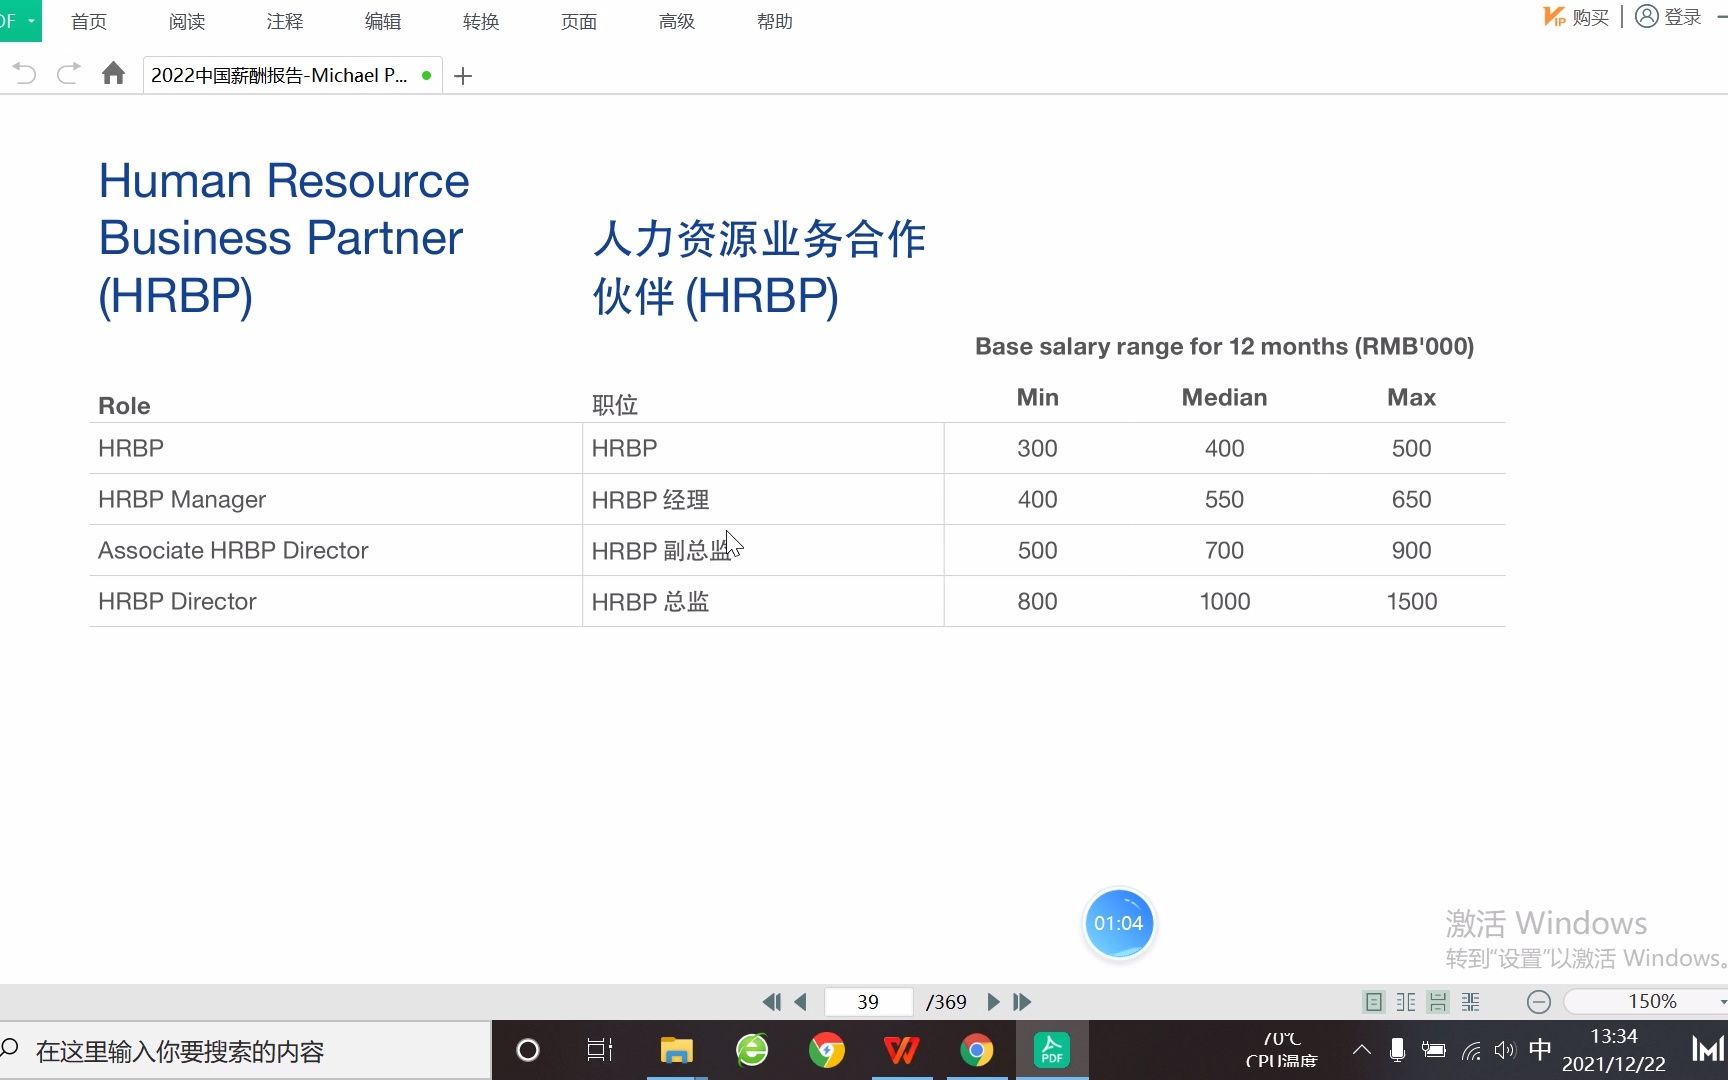This screenshot has width=1728, height=1080.
Task: Go to the next page
Action: [993, 1001]
